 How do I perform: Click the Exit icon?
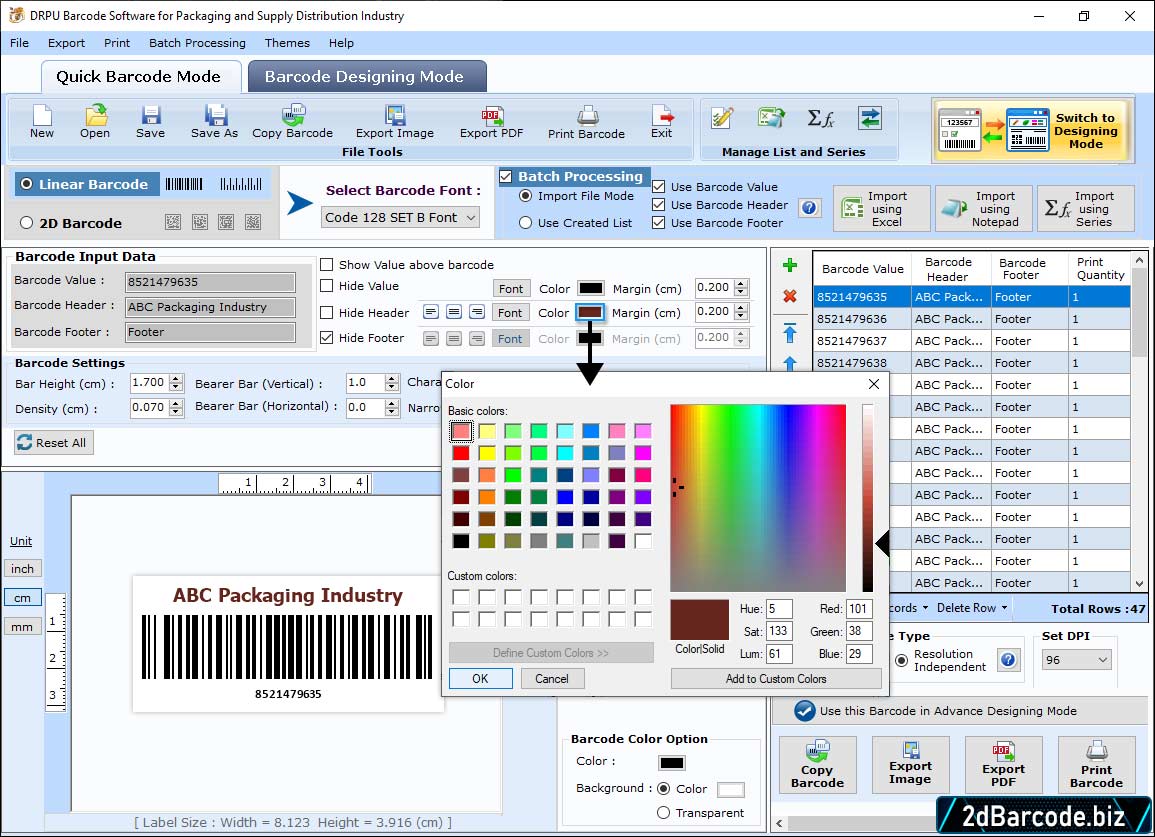point(661,122)
